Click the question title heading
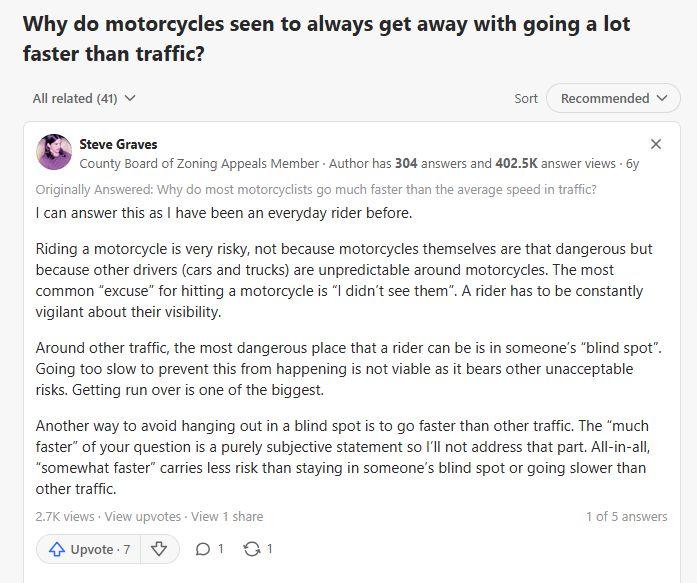 coord(326,38)
